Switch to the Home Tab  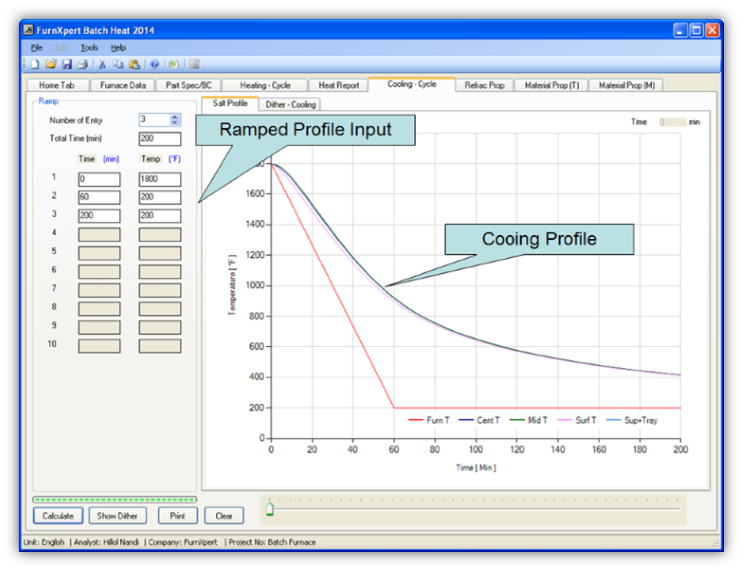57,85
